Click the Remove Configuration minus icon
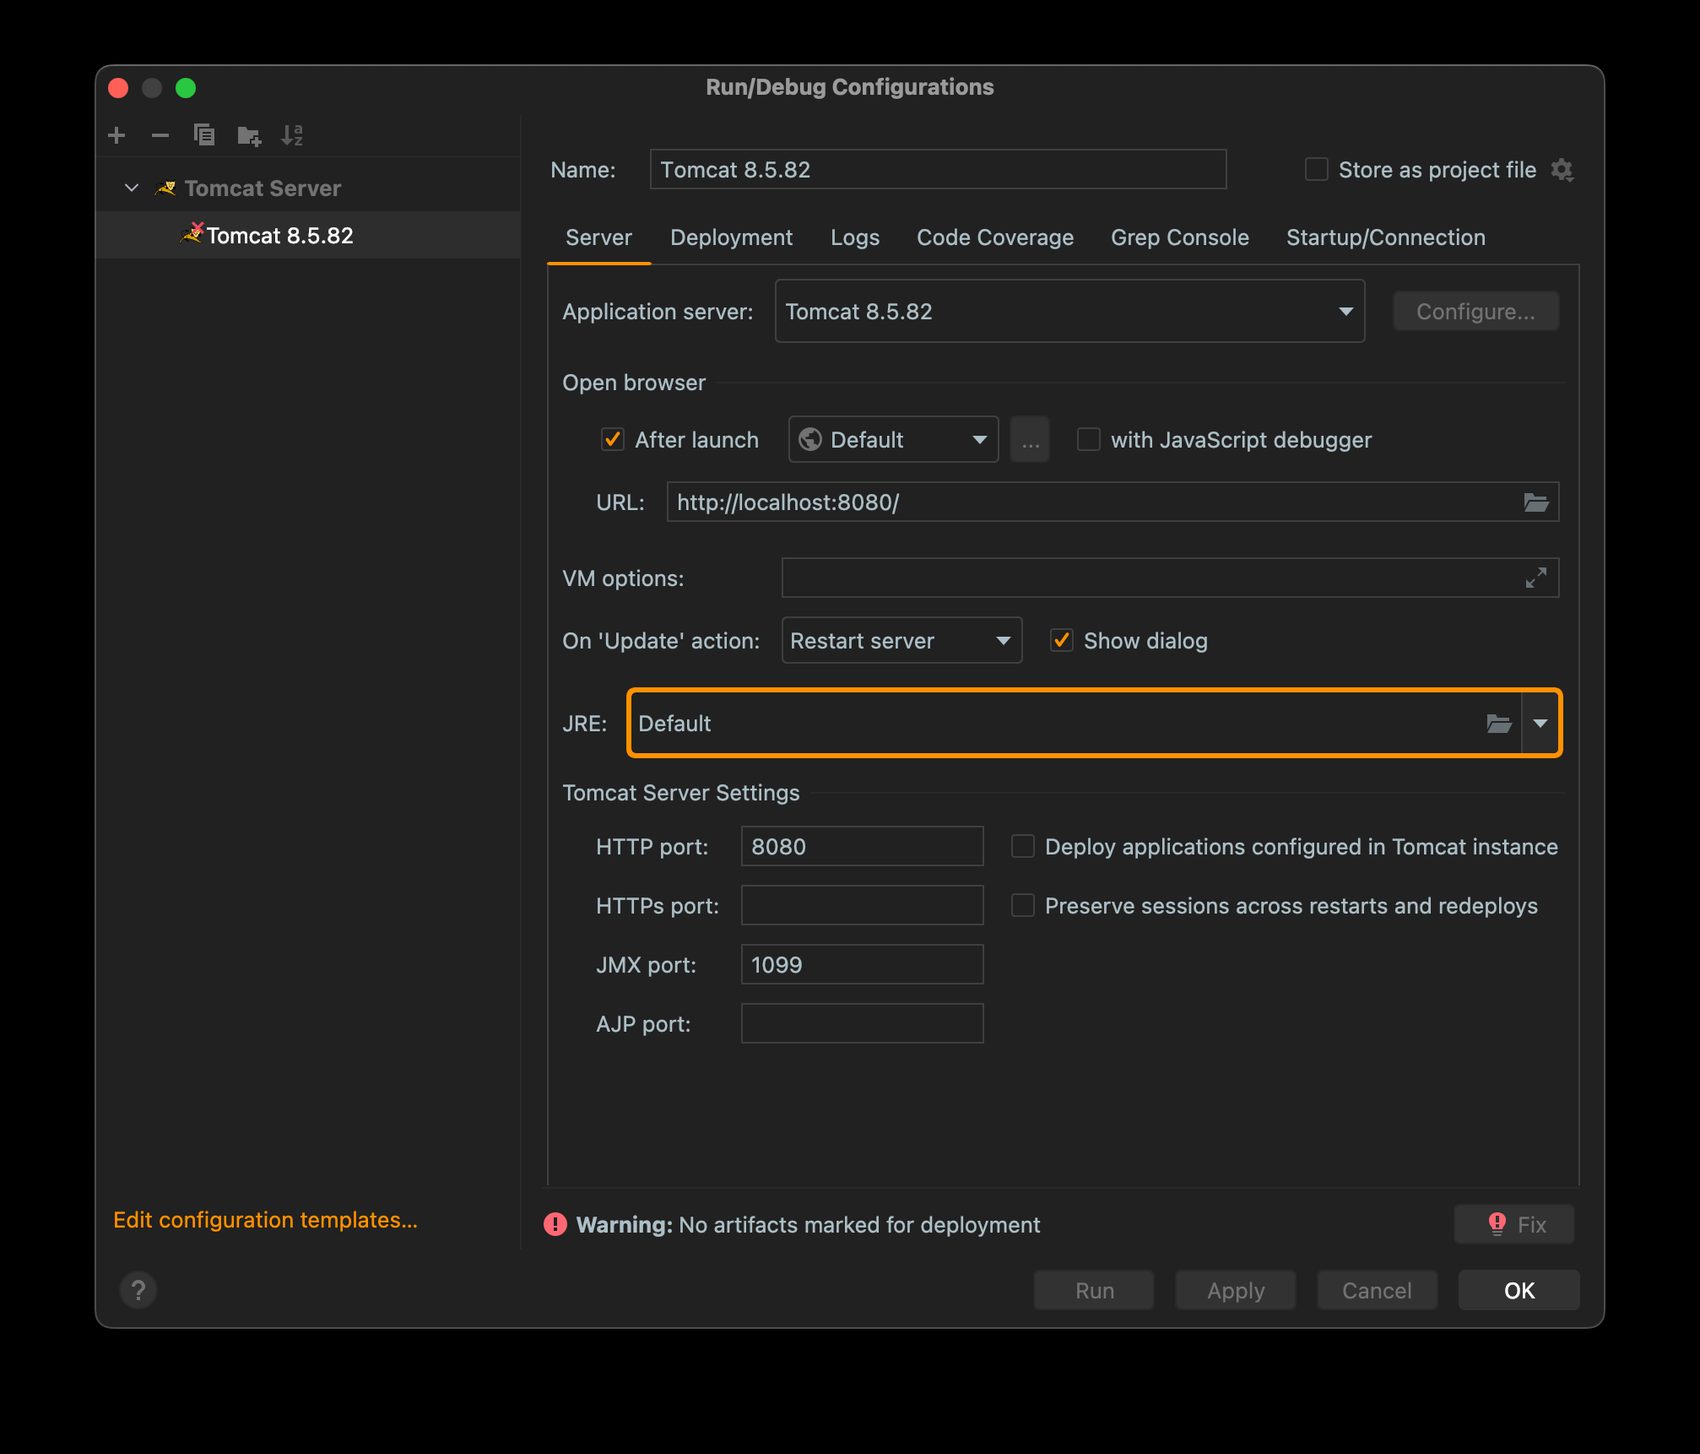Viewport: 1700px width, 1454px height. [x=160, y=135]
